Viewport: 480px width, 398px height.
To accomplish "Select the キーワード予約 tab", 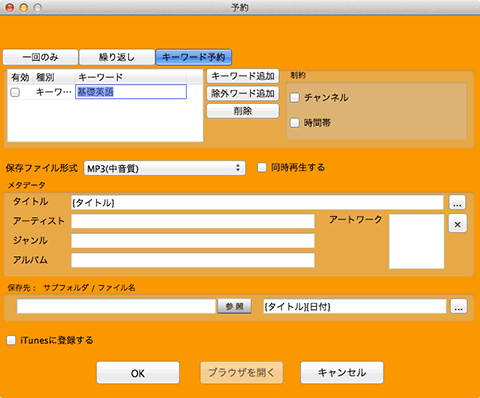I will [x=193, y=57].
